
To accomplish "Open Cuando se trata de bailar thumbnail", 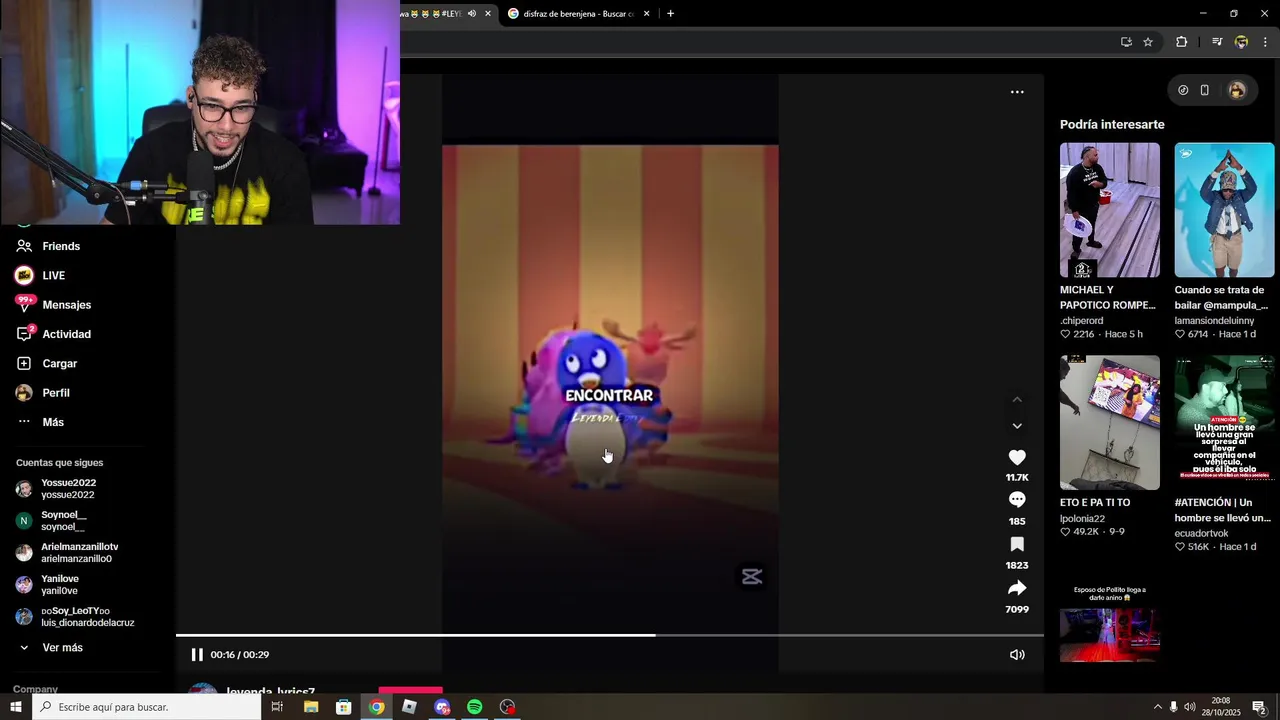I will 1224,210.
